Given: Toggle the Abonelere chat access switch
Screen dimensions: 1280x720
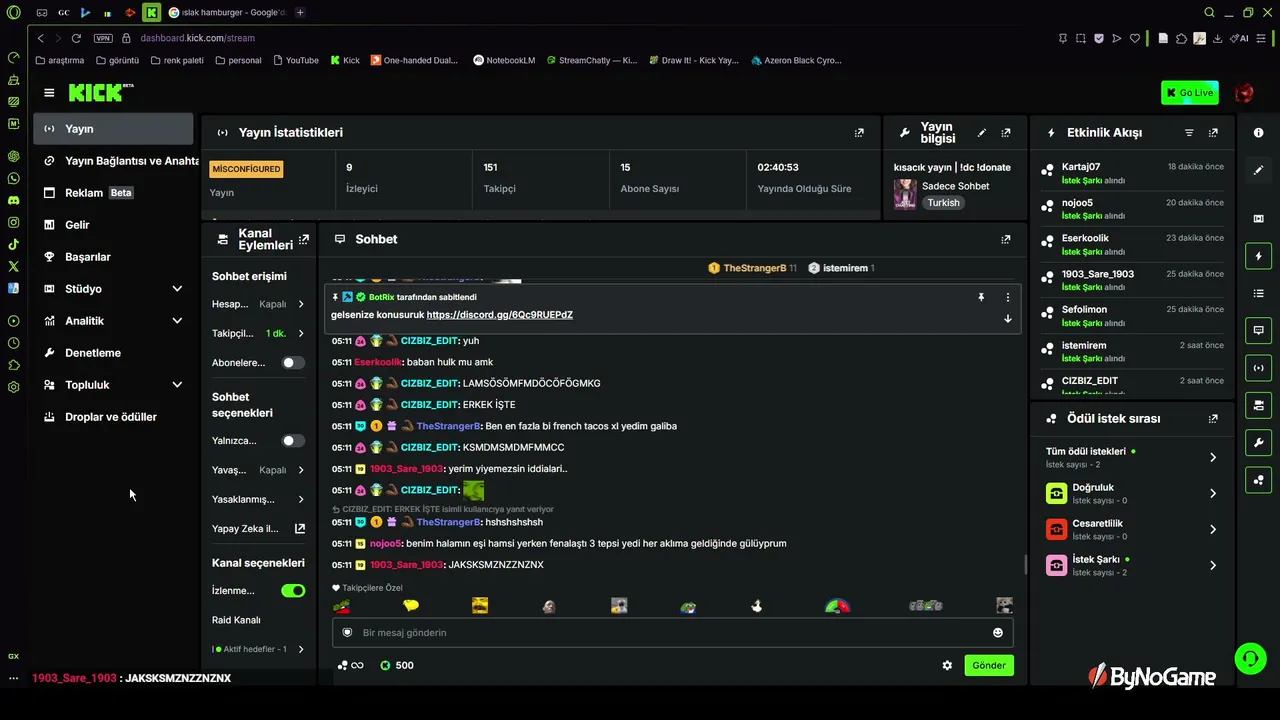Looking at the screenshot, I should (x=293, y=363).
